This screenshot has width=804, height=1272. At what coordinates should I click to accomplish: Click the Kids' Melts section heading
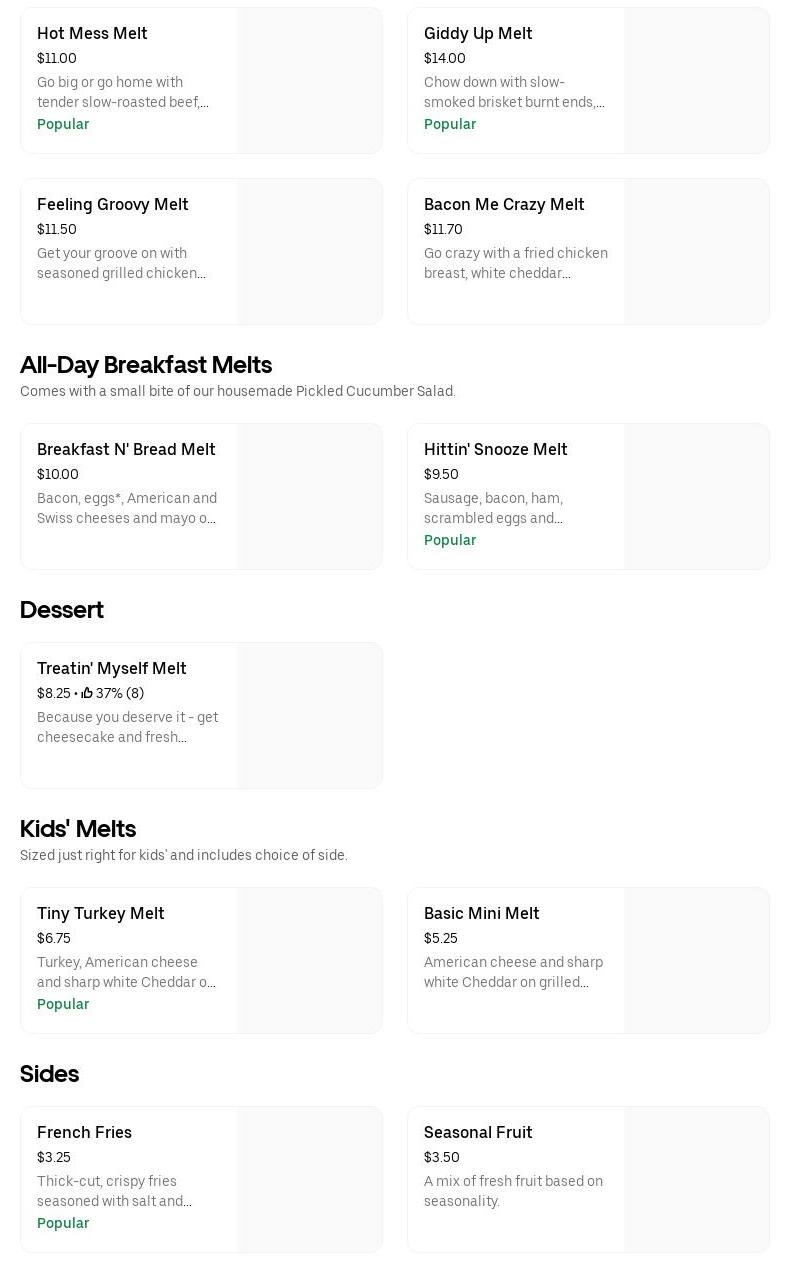(78, 829)
